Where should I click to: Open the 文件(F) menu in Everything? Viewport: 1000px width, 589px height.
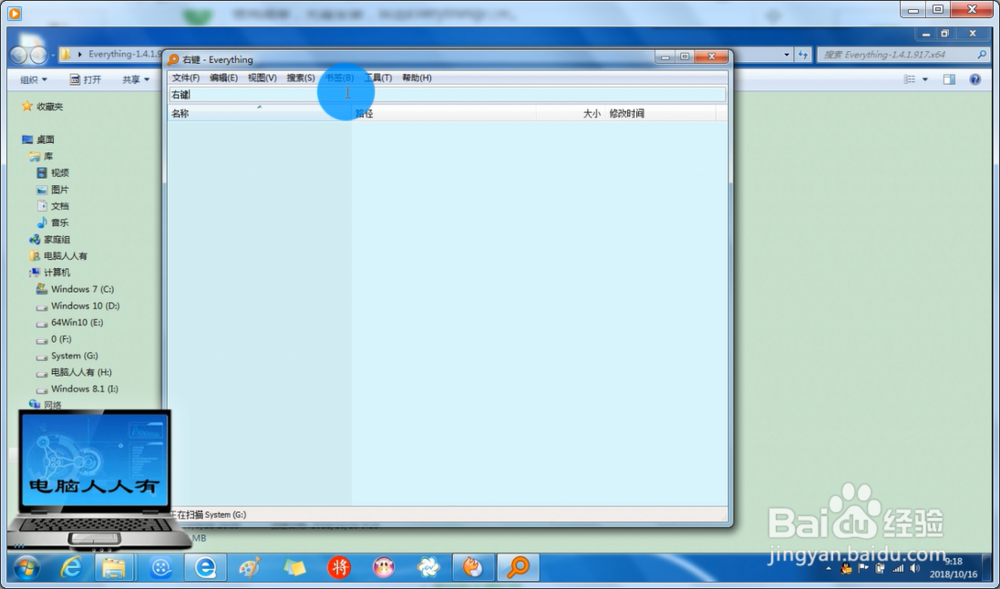pyautogui.click(x=186, y=78)
